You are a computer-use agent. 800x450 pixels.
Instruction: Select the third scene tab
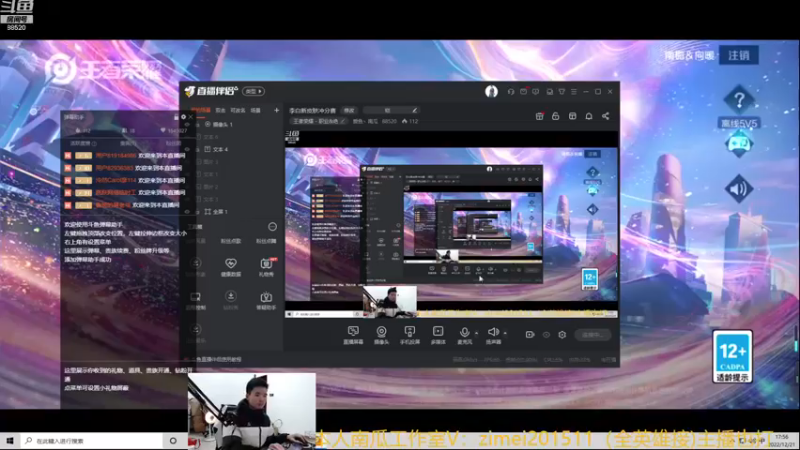coord(238,110)
